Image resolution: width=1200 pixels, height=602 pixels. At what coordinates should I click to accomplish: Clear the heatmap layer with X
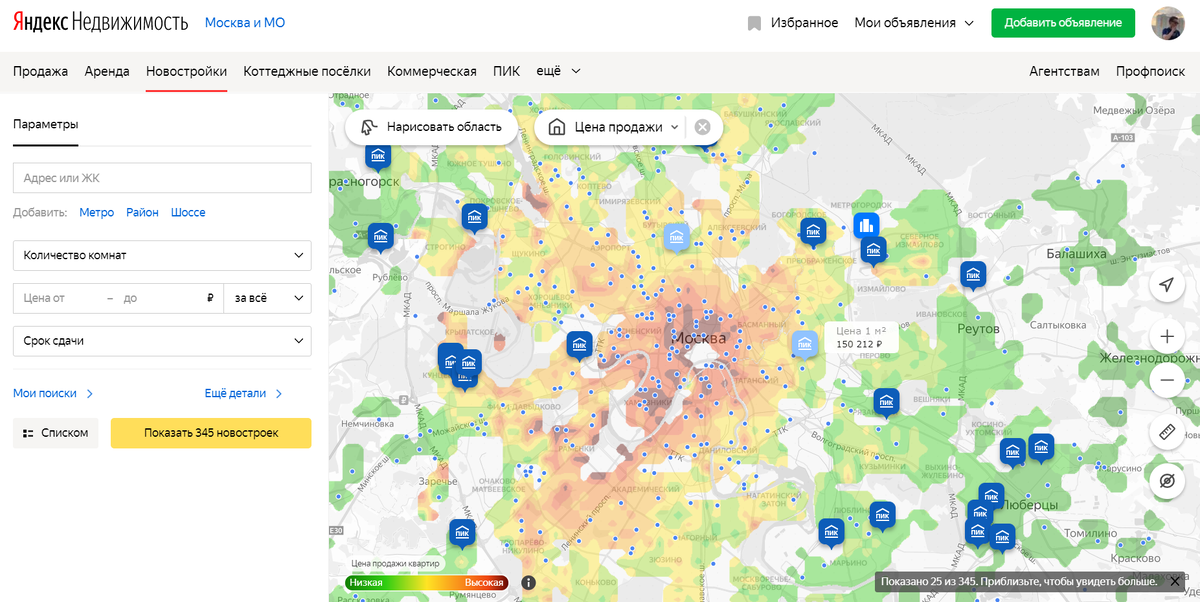click(702, 127)
